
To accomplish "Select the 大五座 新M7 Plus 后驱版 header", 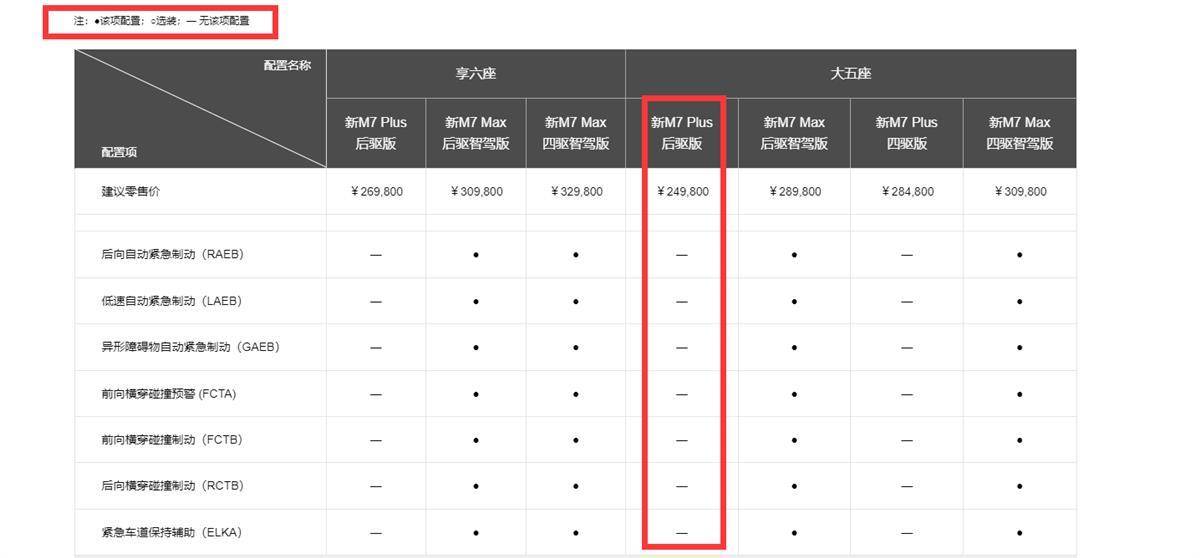I will [682, 133].
